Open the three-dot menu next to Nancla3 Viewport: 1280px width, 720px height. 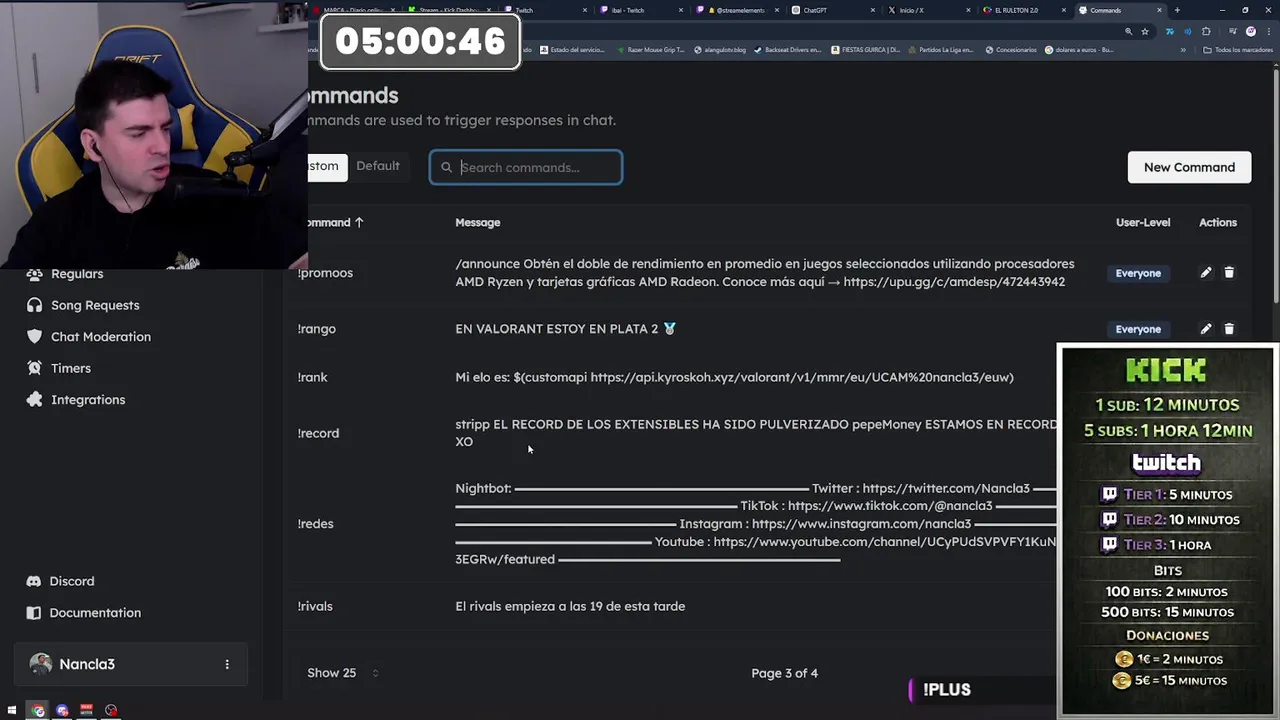[x=227, y=664]
